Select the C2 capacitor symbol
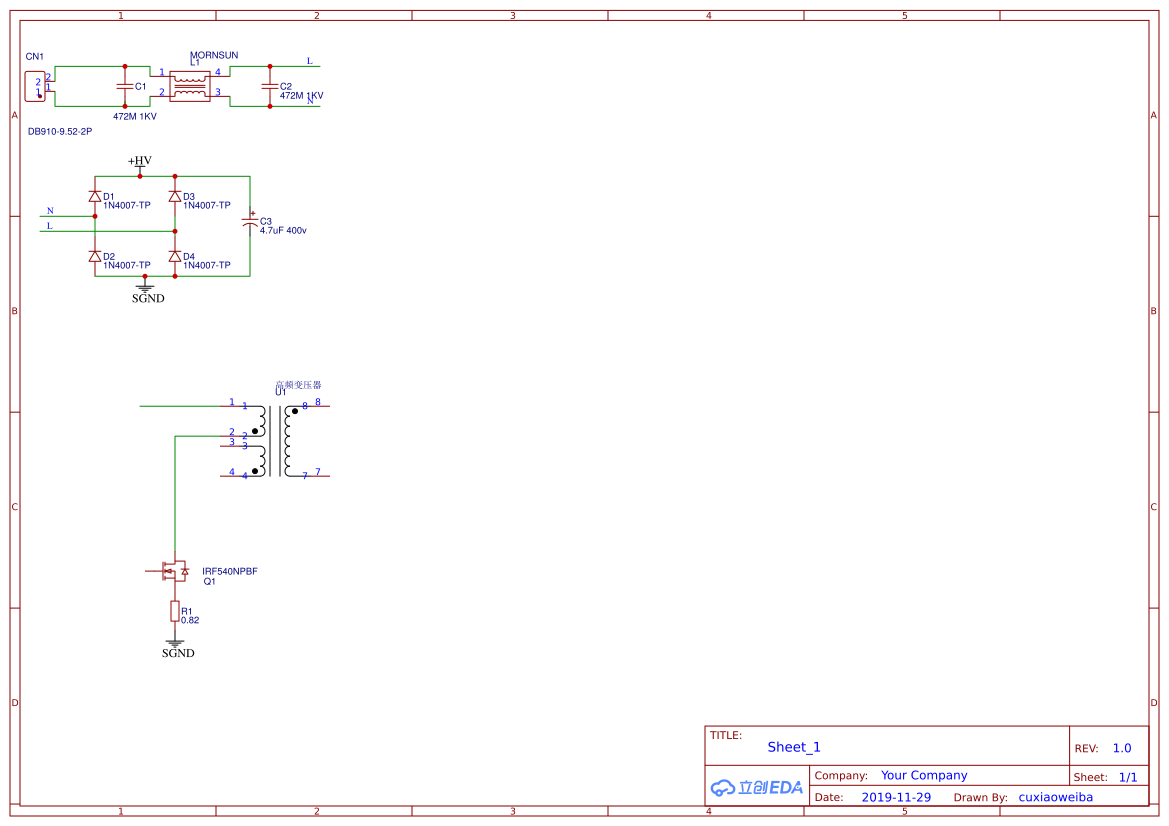 click(x=270, y=86)
